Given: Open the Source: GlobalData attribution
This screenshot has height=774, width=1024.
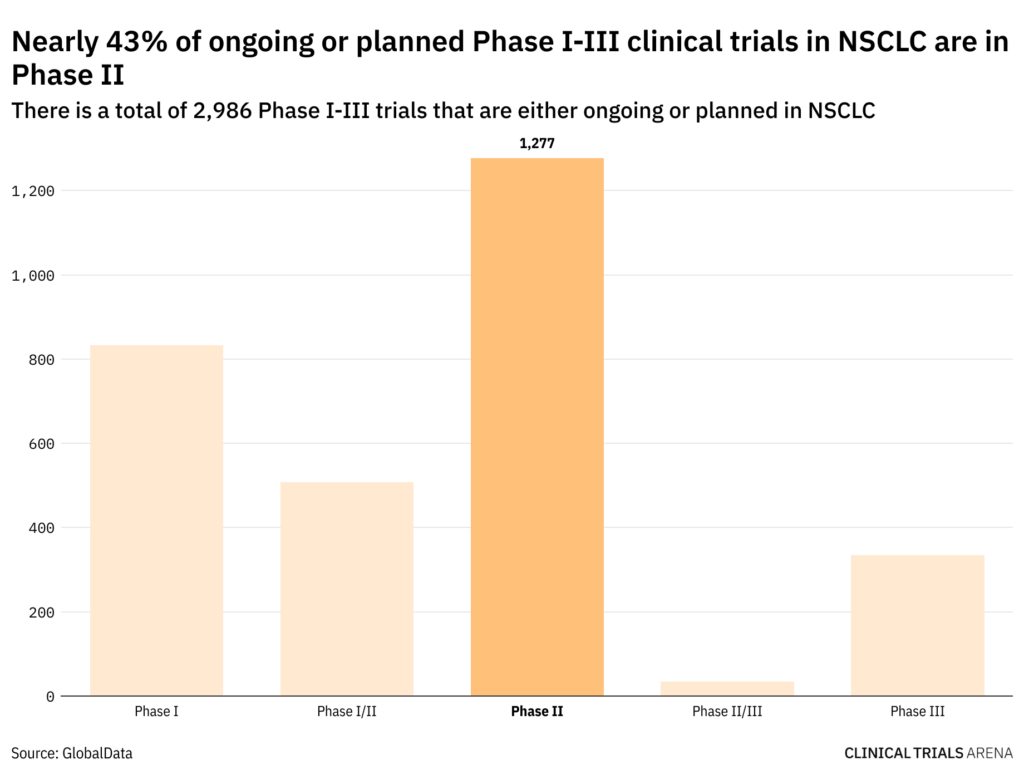Looking at the screenshot, I should click(72, 753).
